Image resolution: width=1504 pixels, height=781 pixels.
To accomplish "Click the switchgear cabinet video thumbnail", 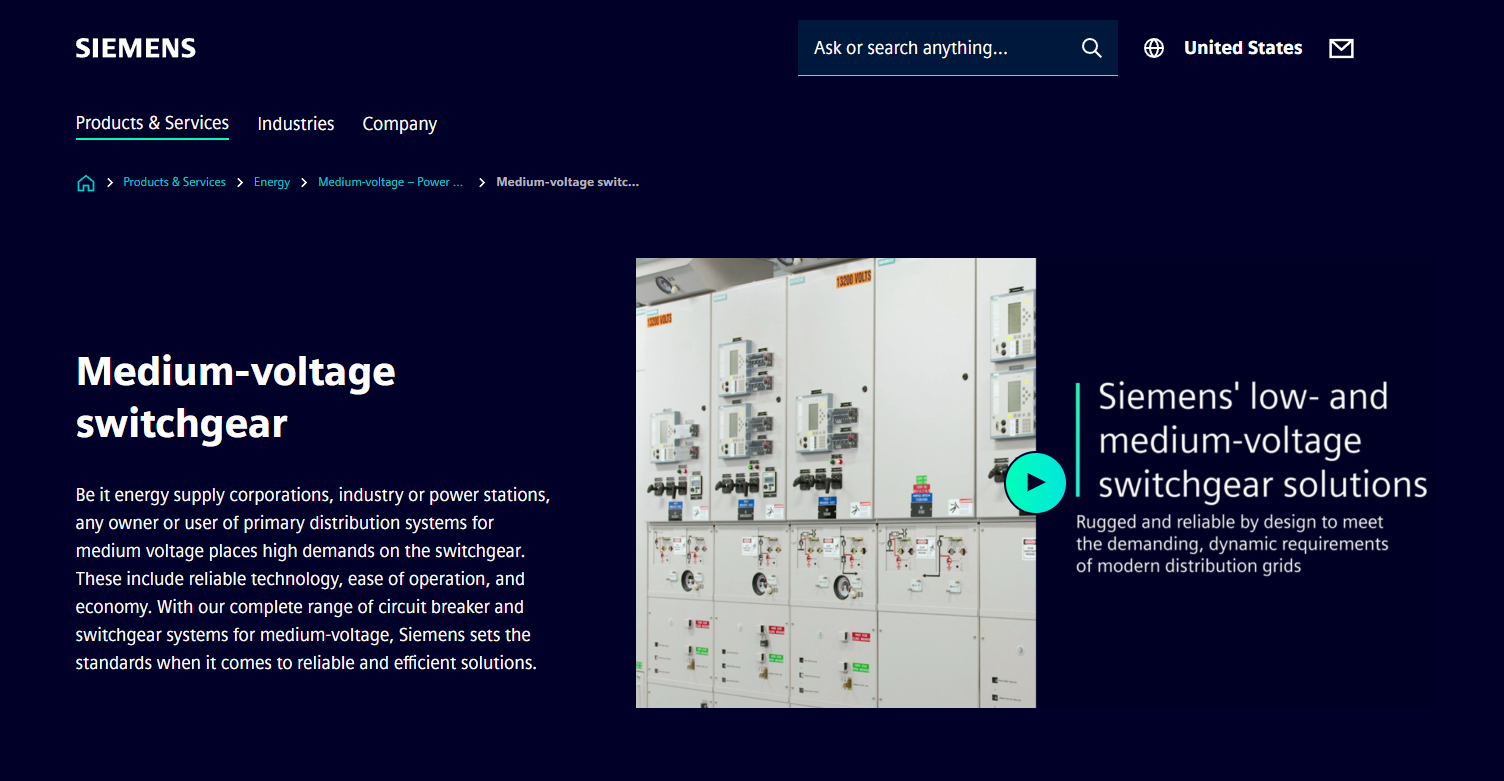I will point(836,483).
